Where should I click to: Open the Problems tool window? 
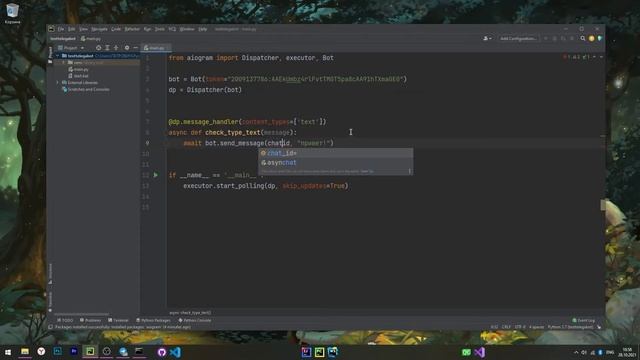pyautogui.click(x=90, y=320)
